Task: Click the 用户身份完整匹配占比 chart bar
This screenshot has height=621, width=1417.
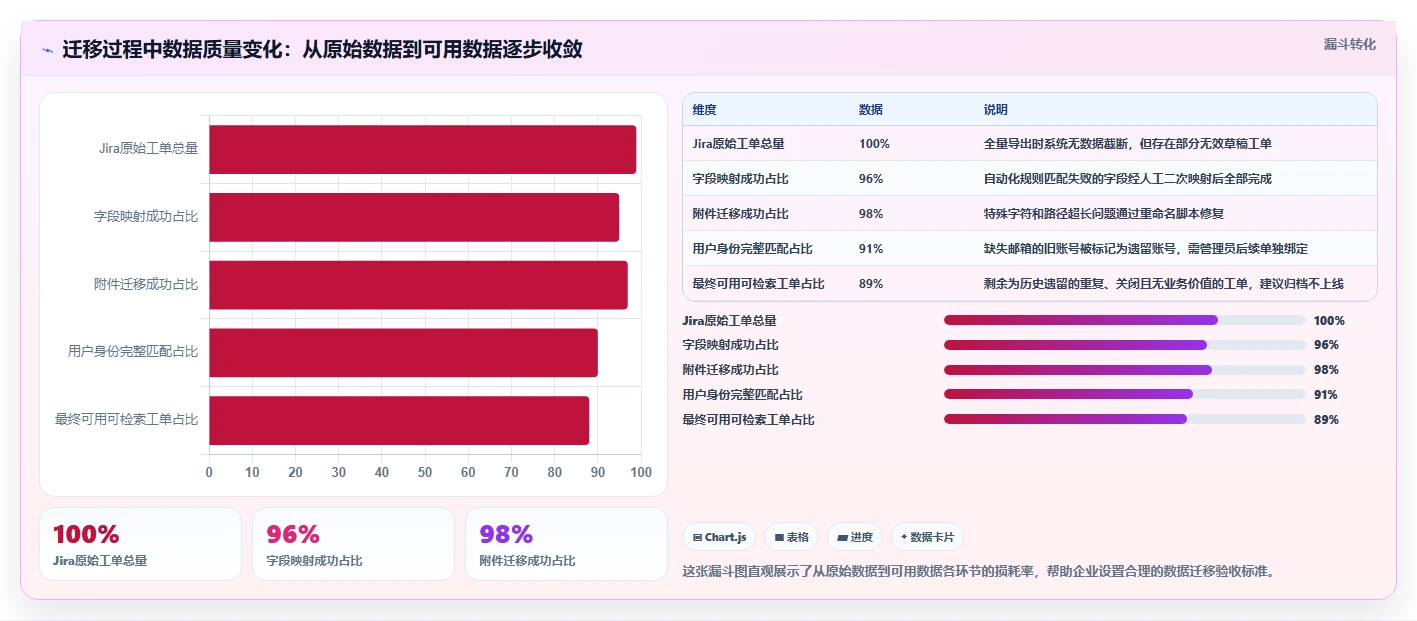Action: 403,352
